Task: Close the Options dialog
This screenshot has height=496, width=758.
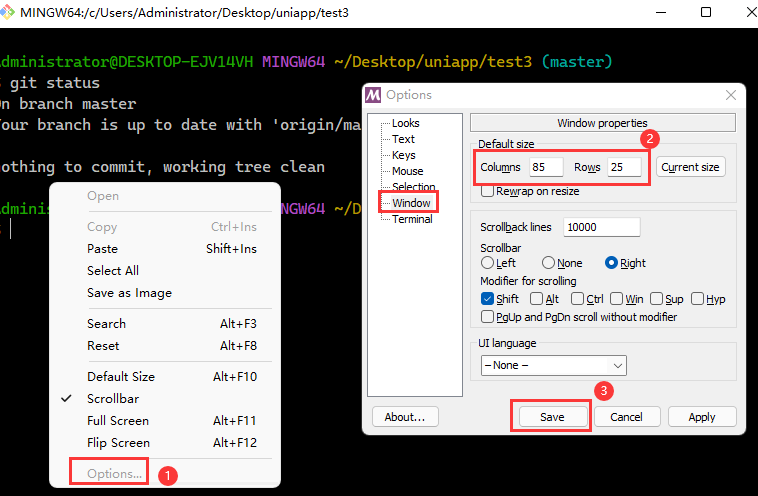Action: click(730, 95)
